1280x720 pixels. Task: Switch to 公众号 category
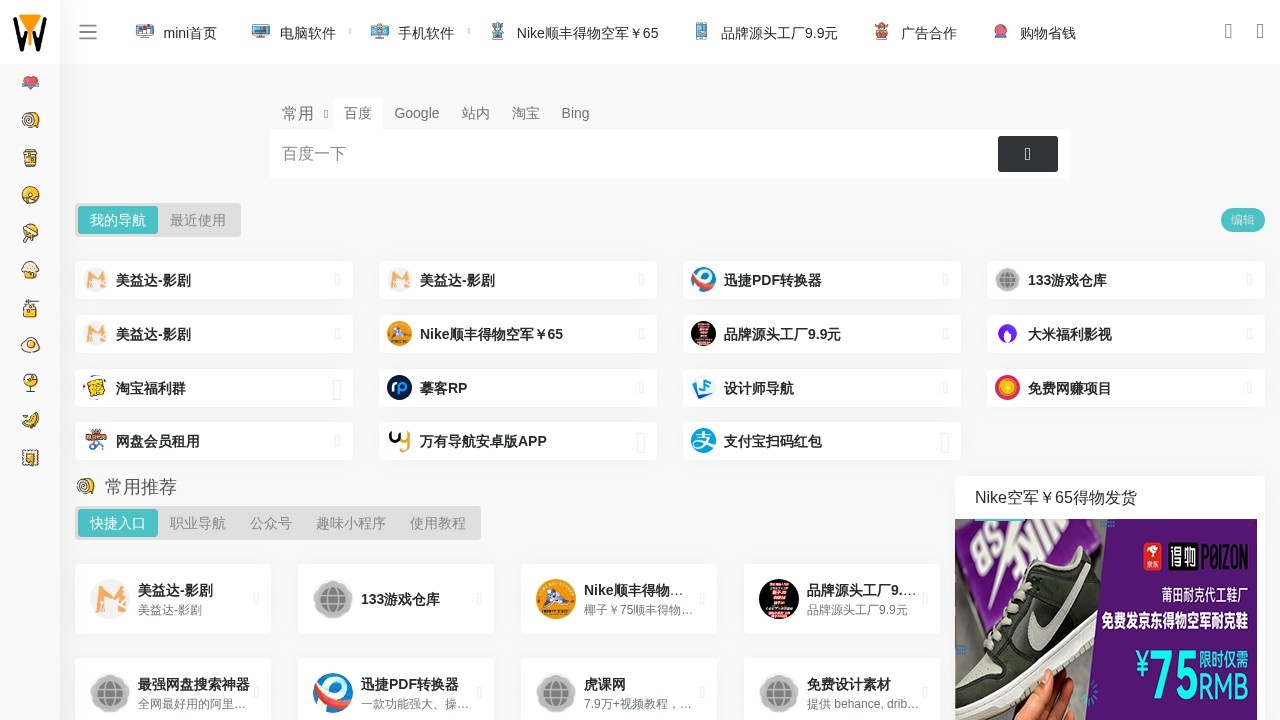click(271, 523)
